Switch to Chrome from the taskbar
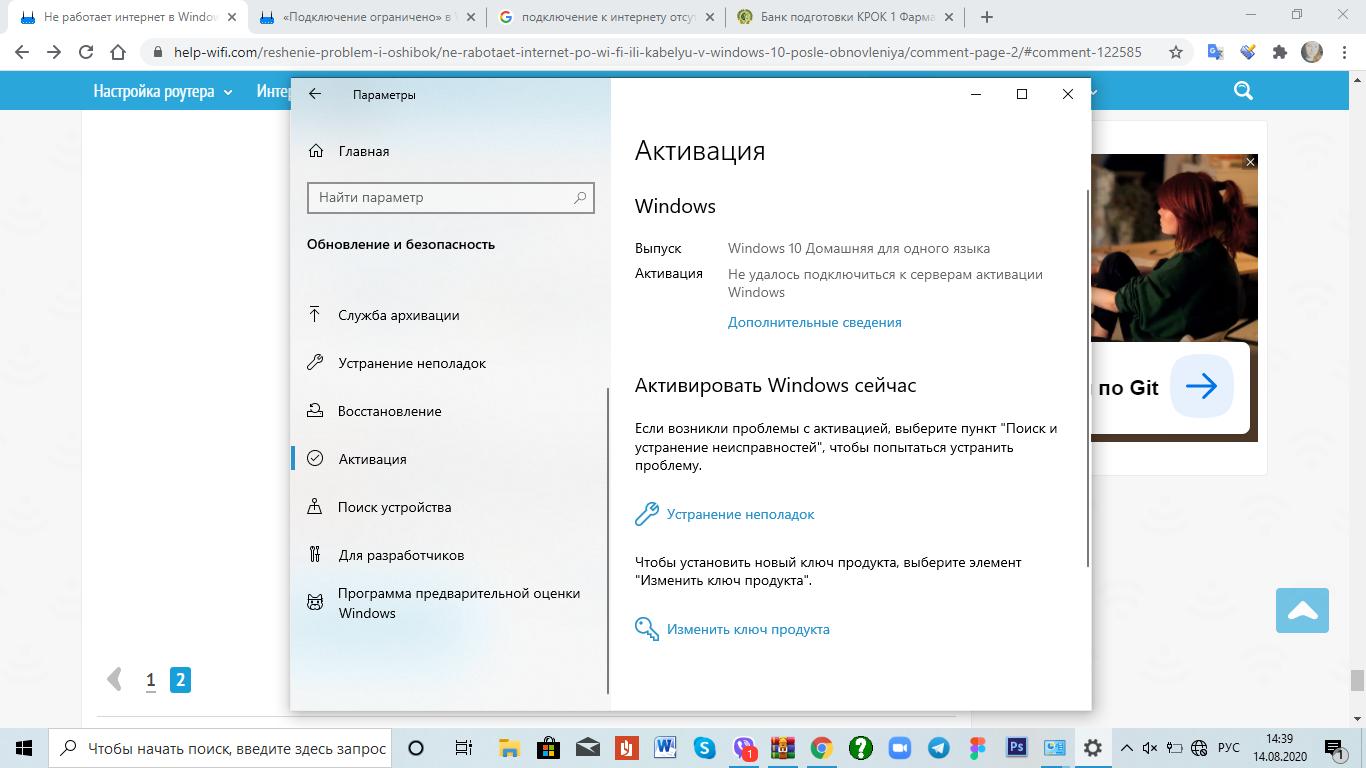The width and height of the screenshot is (1366, 768). (x=821, y=748)
